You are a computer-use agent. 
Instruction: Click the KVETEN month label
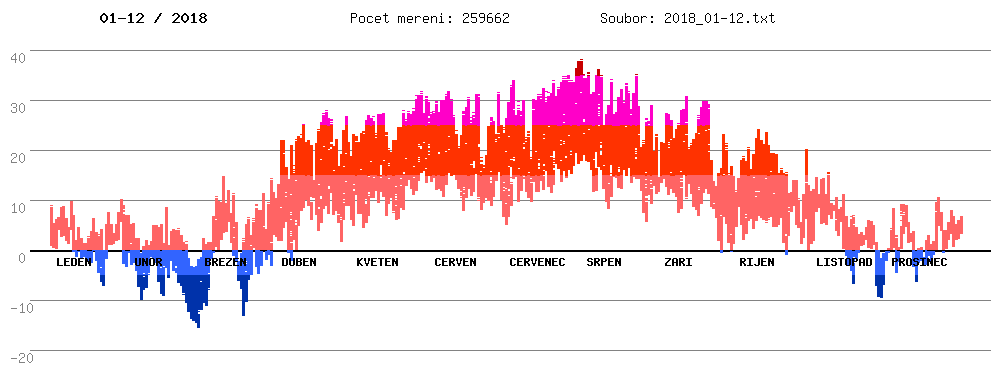(x=378, y=262)
